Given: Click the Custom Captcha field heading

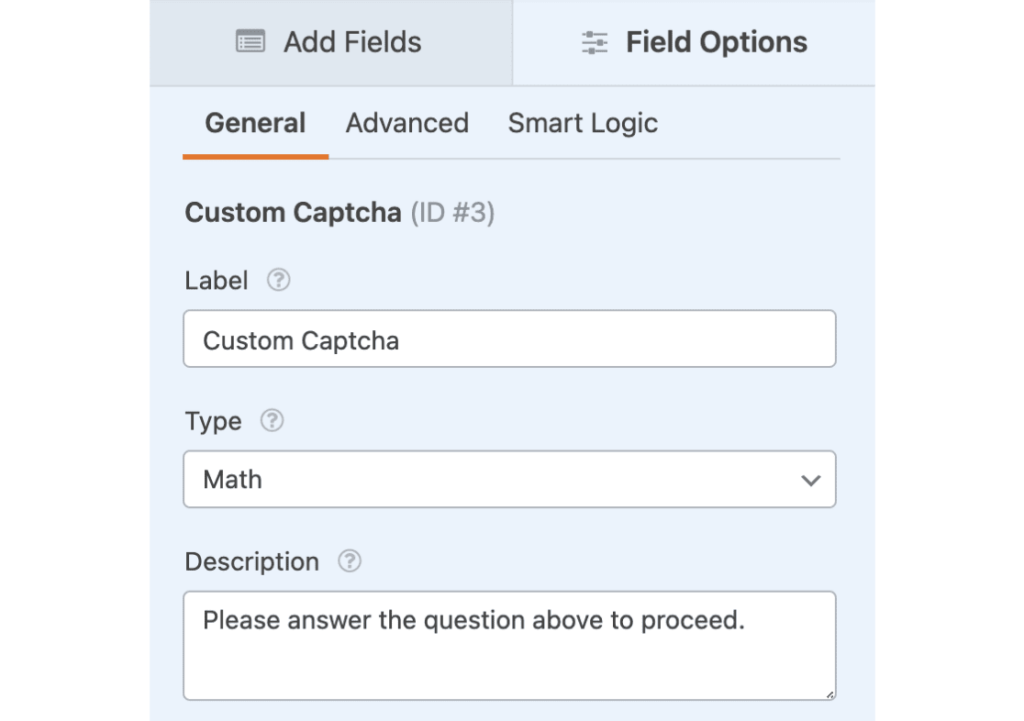Looking at the screenshot, I should pos(293,213).
